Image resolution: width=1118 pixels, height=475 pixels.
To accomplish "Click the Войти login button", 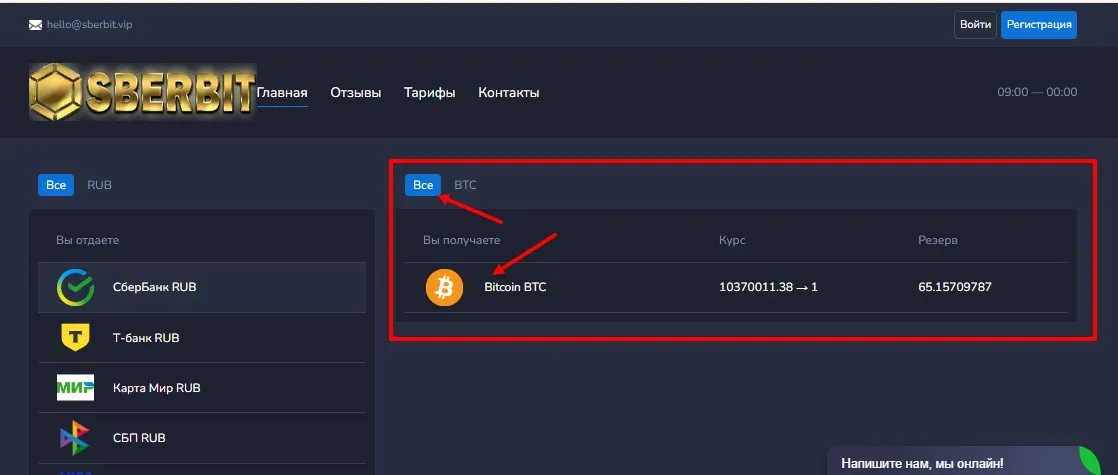I will [x=975, y=25].
